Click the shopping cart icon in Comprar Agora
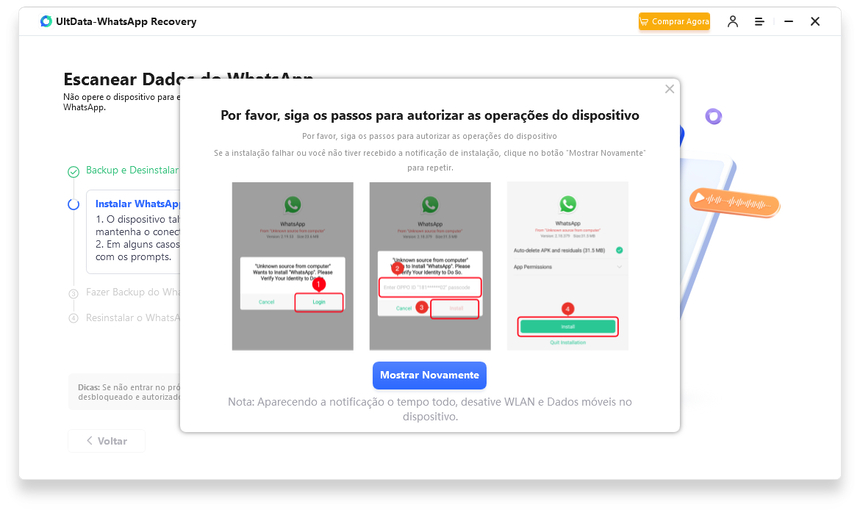 644,21
